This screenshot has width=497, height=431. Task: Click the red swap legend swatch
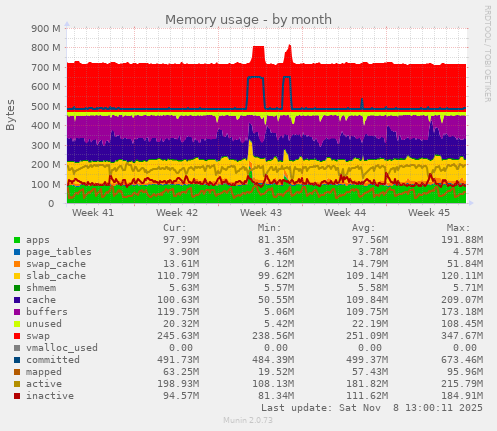click(x=17, y=336)
